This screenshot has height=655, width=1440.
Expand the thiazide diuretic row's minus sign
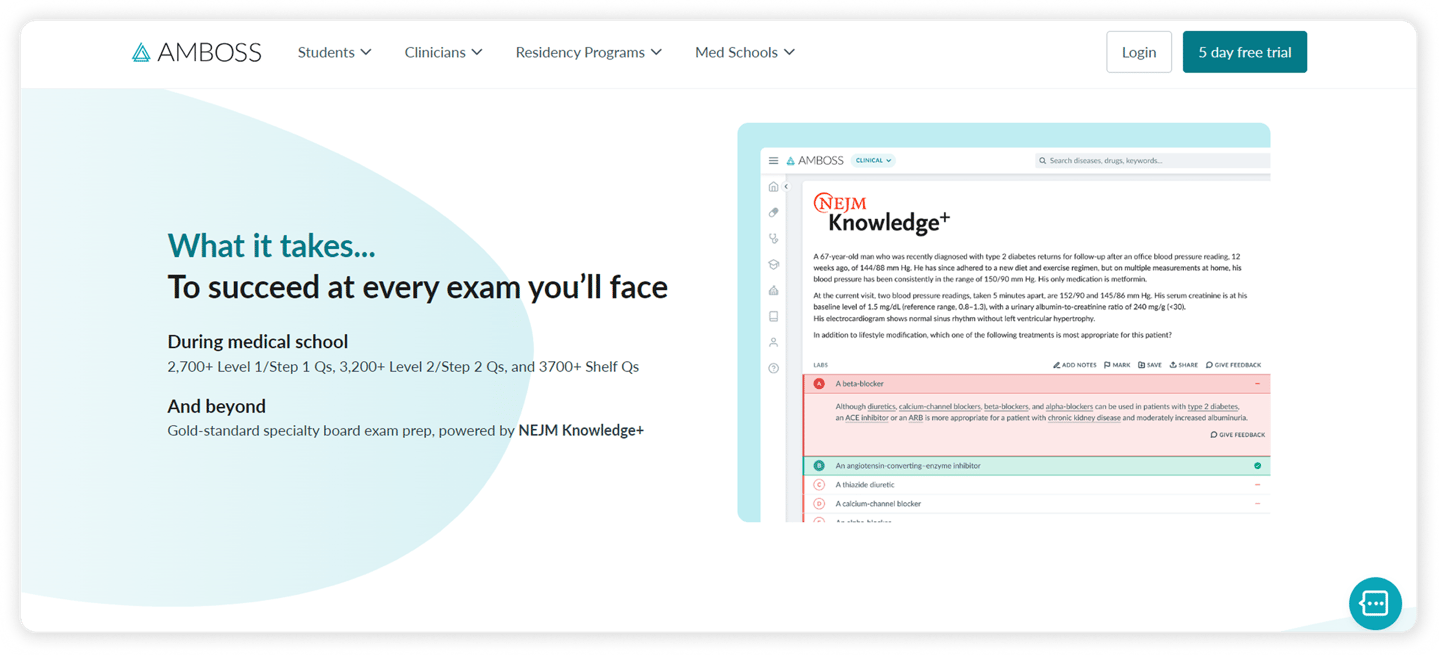(1257, 485)
